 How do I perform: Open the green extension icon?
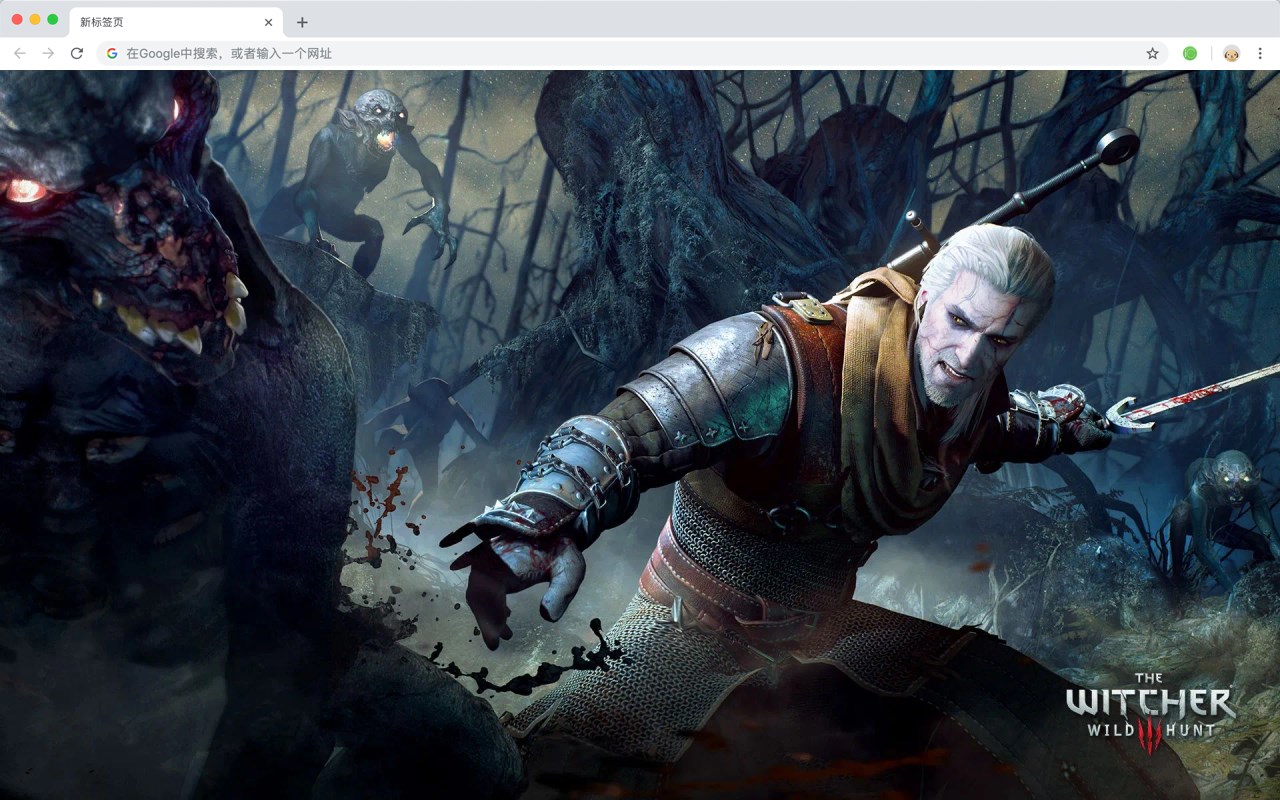point(1190,53)
